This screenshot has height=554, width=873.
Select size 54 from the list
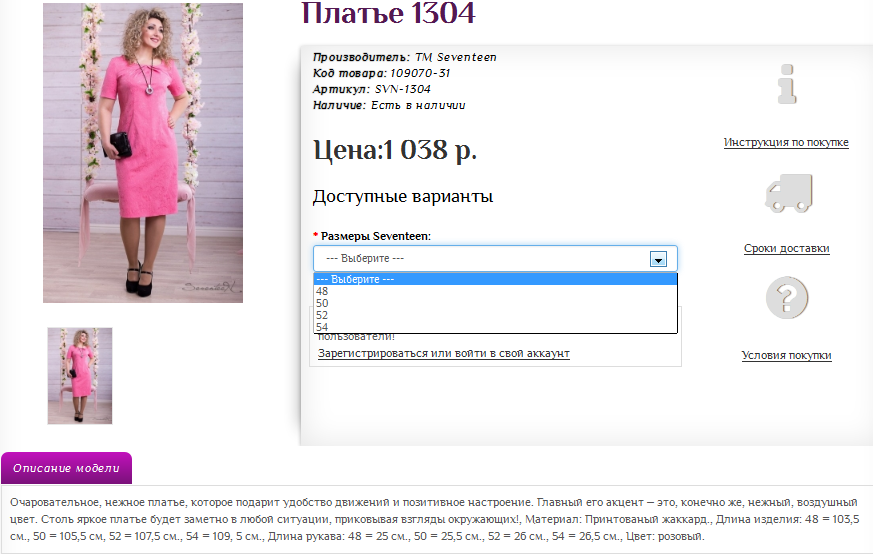pyautogui.click(x=495, y=327)
